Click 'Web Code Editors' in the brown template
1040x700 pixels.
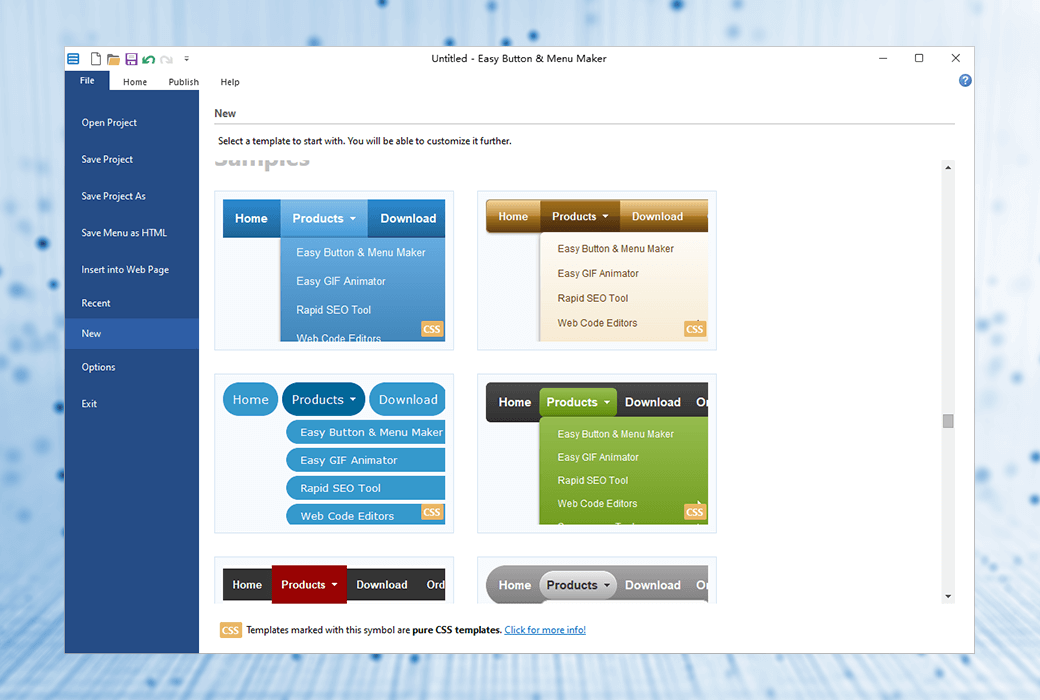(597, 323)
